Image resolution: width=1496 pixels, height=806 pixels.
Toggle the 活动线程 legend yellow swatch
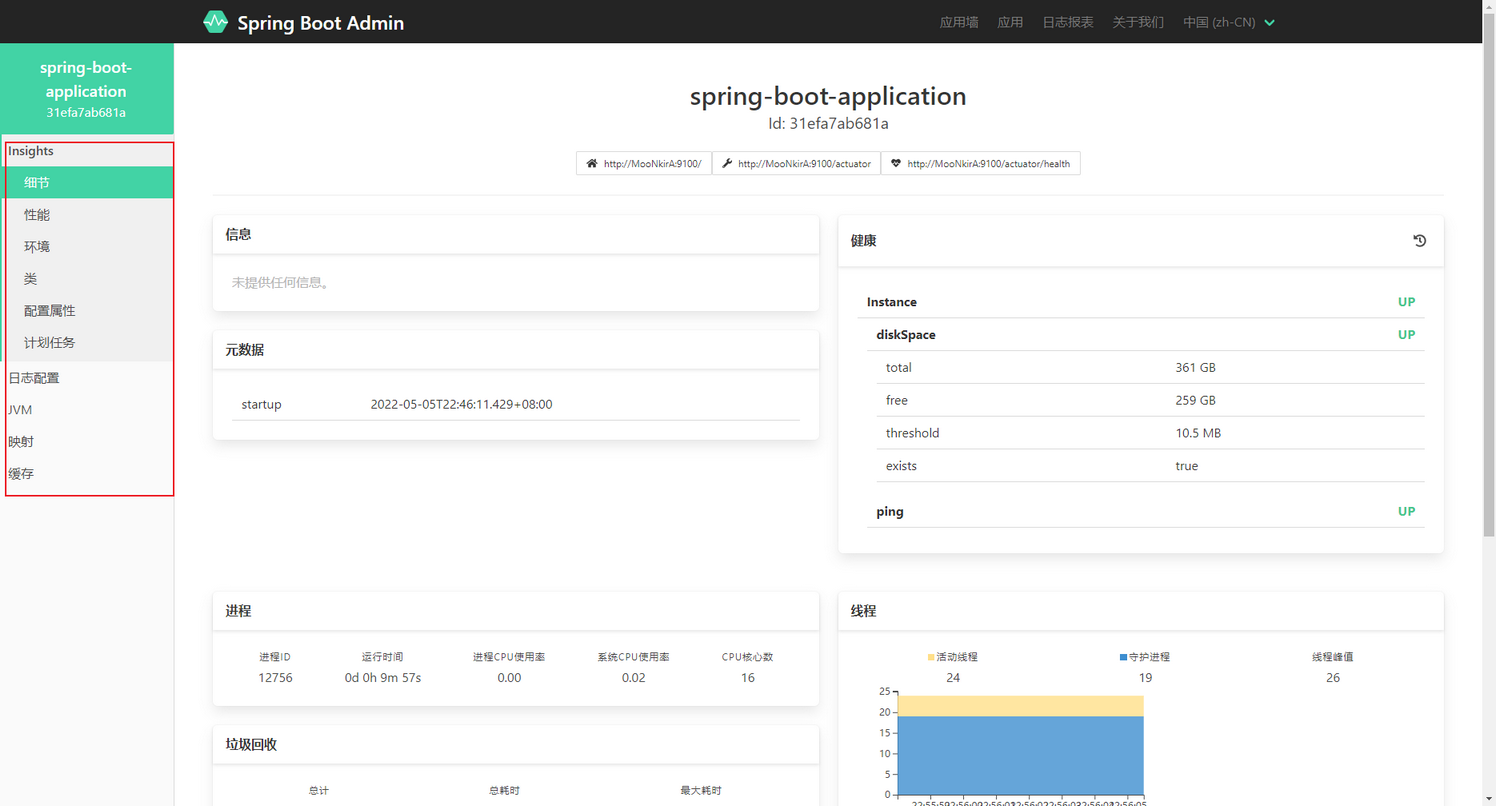931,657
